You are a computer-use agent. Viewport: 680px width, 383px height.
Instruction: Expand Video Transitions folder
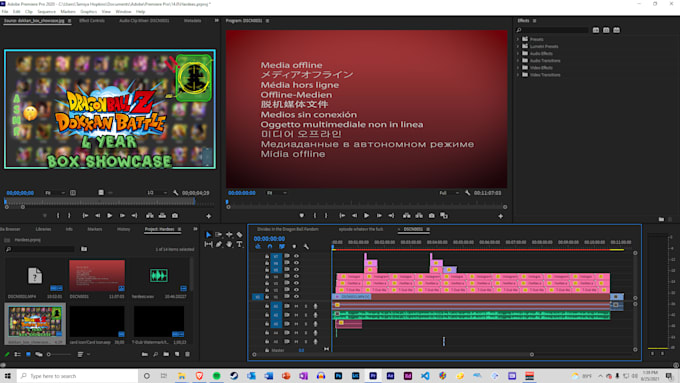coord(518,75)
